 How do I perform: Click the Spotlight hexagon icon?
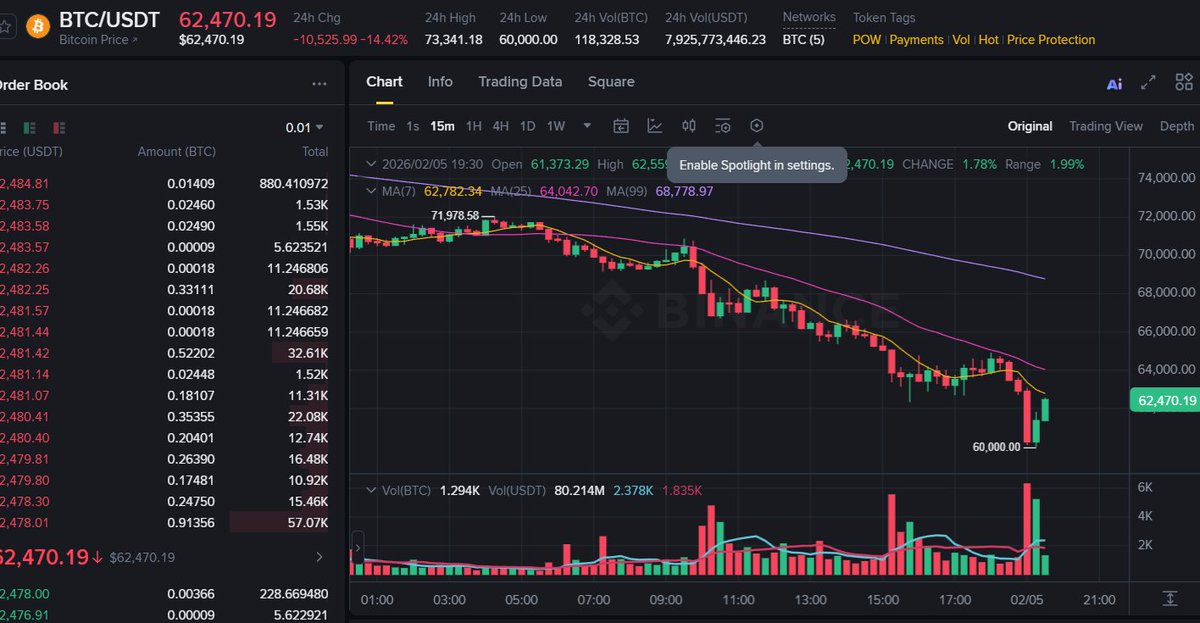(757, 126)
